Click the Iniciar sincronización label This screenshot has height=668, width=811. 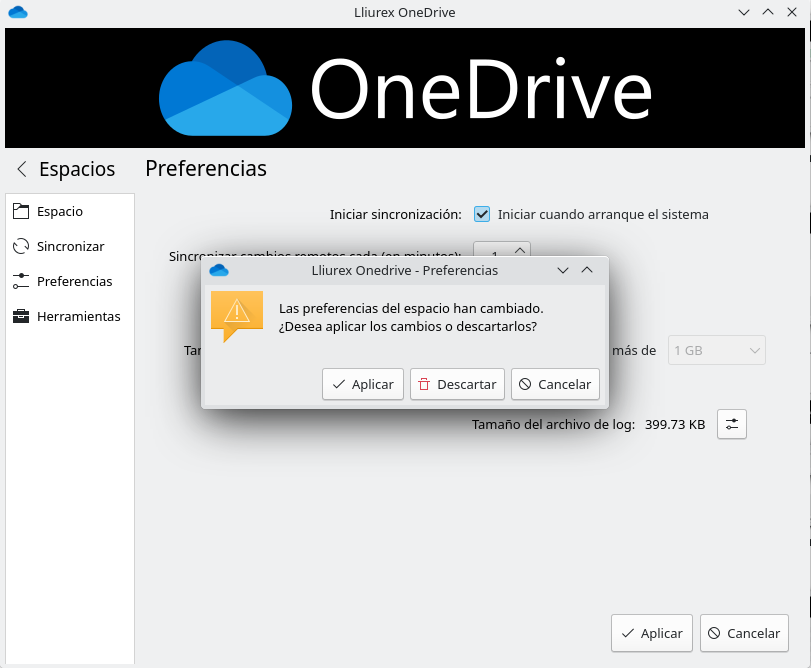tap(396, 215)
